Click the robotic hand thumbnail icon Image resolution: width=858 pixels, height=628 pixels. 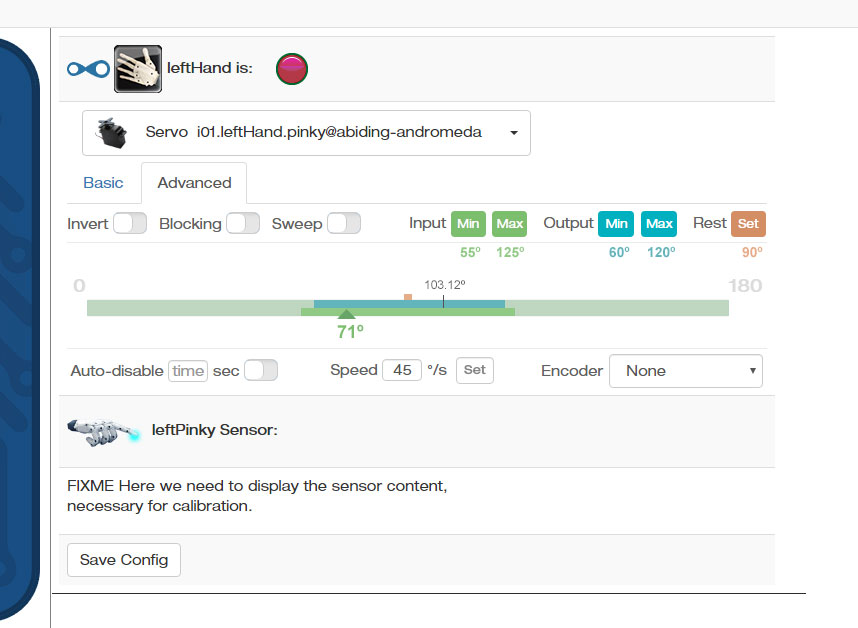pos(137,68)
